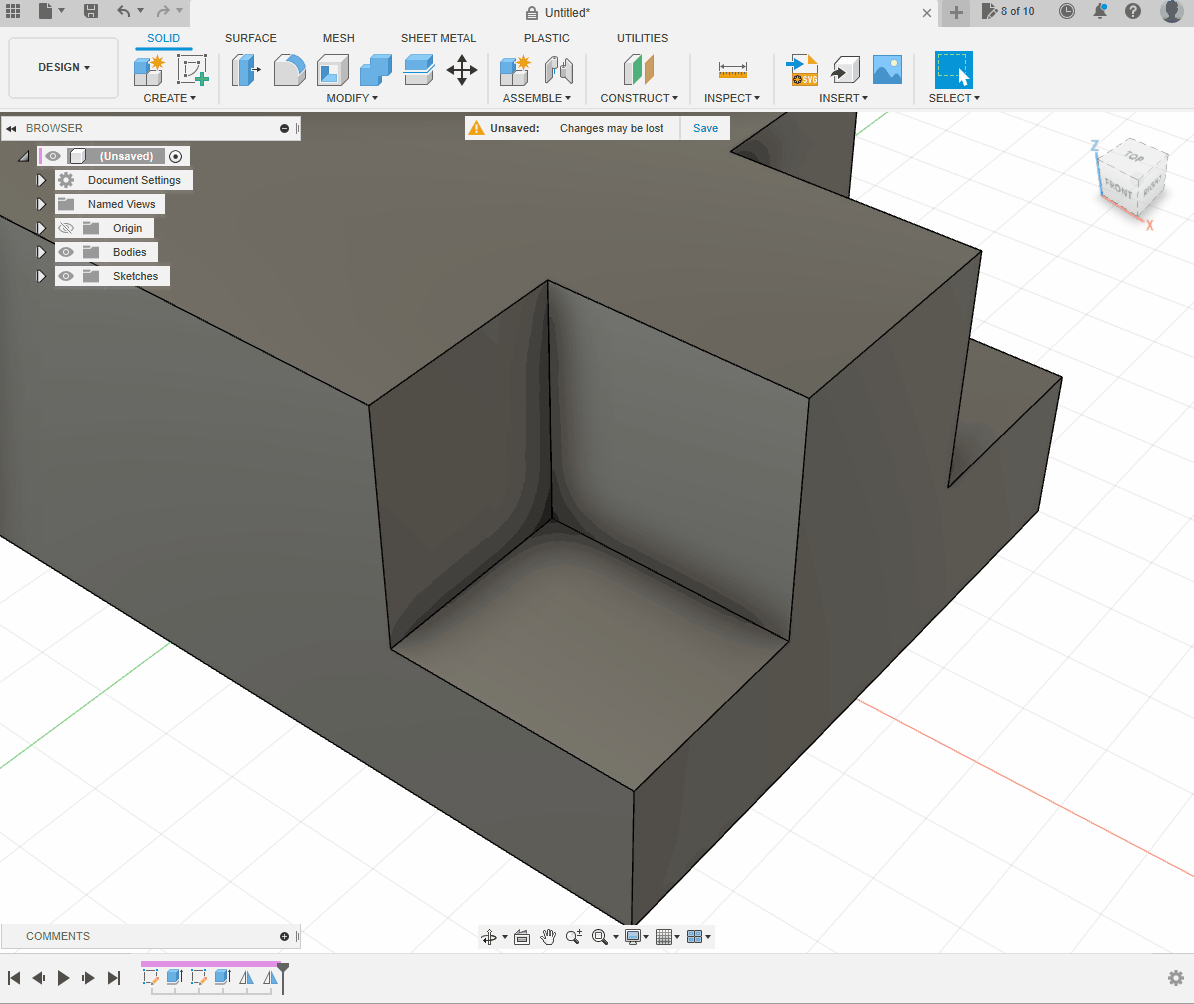Choose the Shell tool icon
Image resolution: width=1194 pixels, height=1004 pixels.
333,70
